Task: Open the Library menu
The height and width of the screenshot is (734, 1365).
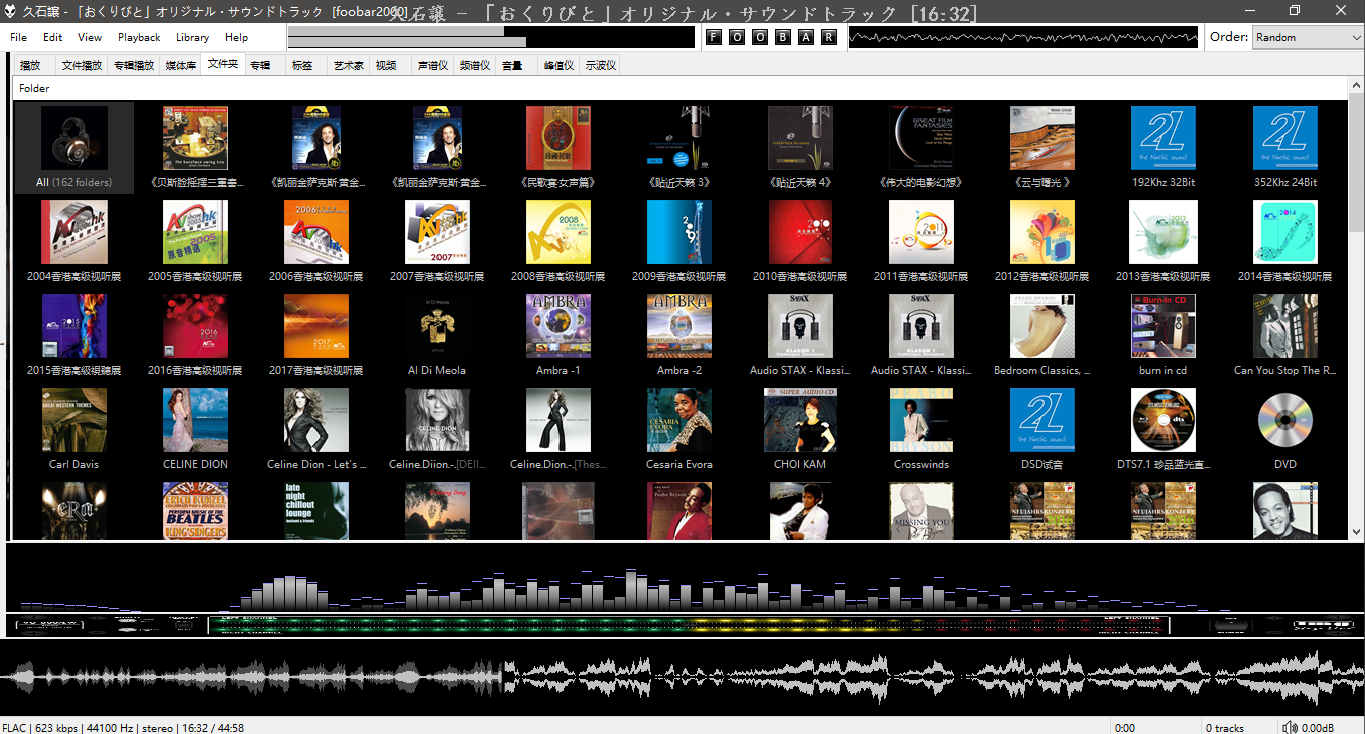Action: (192, 37)
